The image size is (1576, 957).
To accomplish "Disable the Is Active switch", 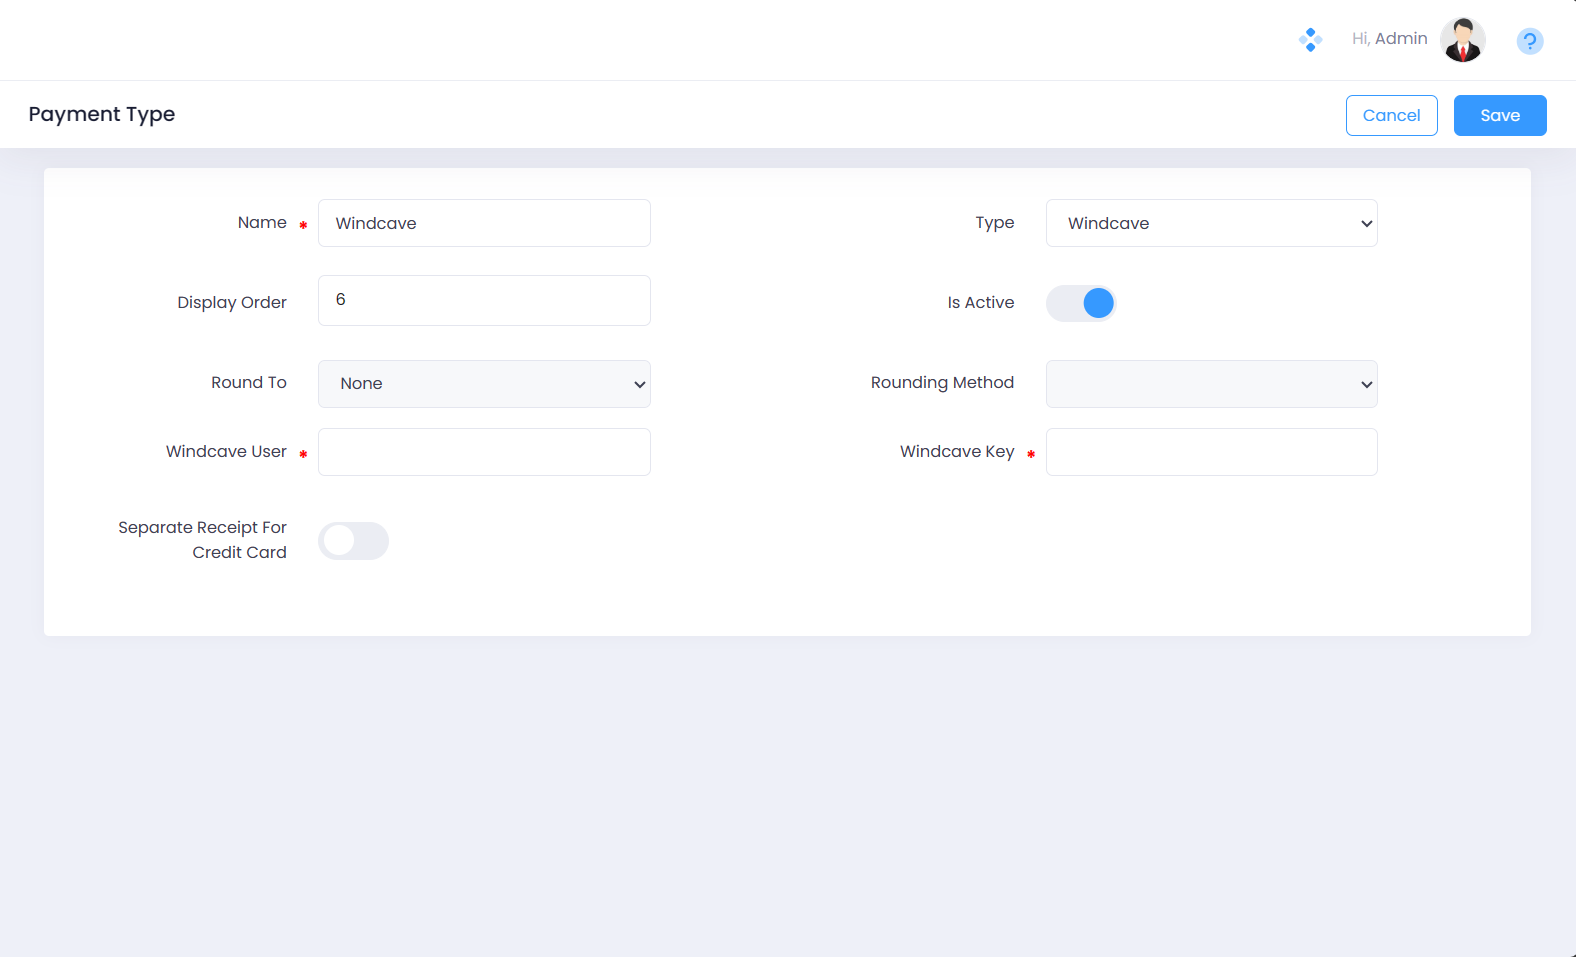I will tap(1081, 303).
